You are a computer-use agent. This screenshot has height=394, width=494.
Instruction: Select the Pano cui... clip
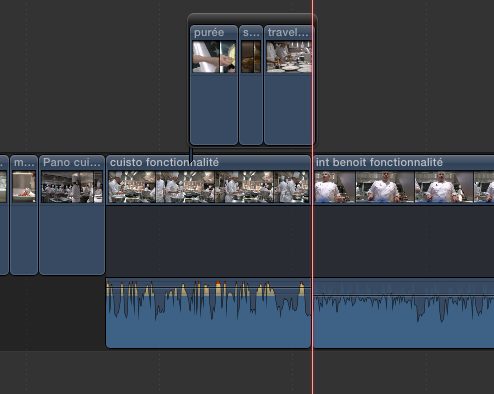[72, 215]
